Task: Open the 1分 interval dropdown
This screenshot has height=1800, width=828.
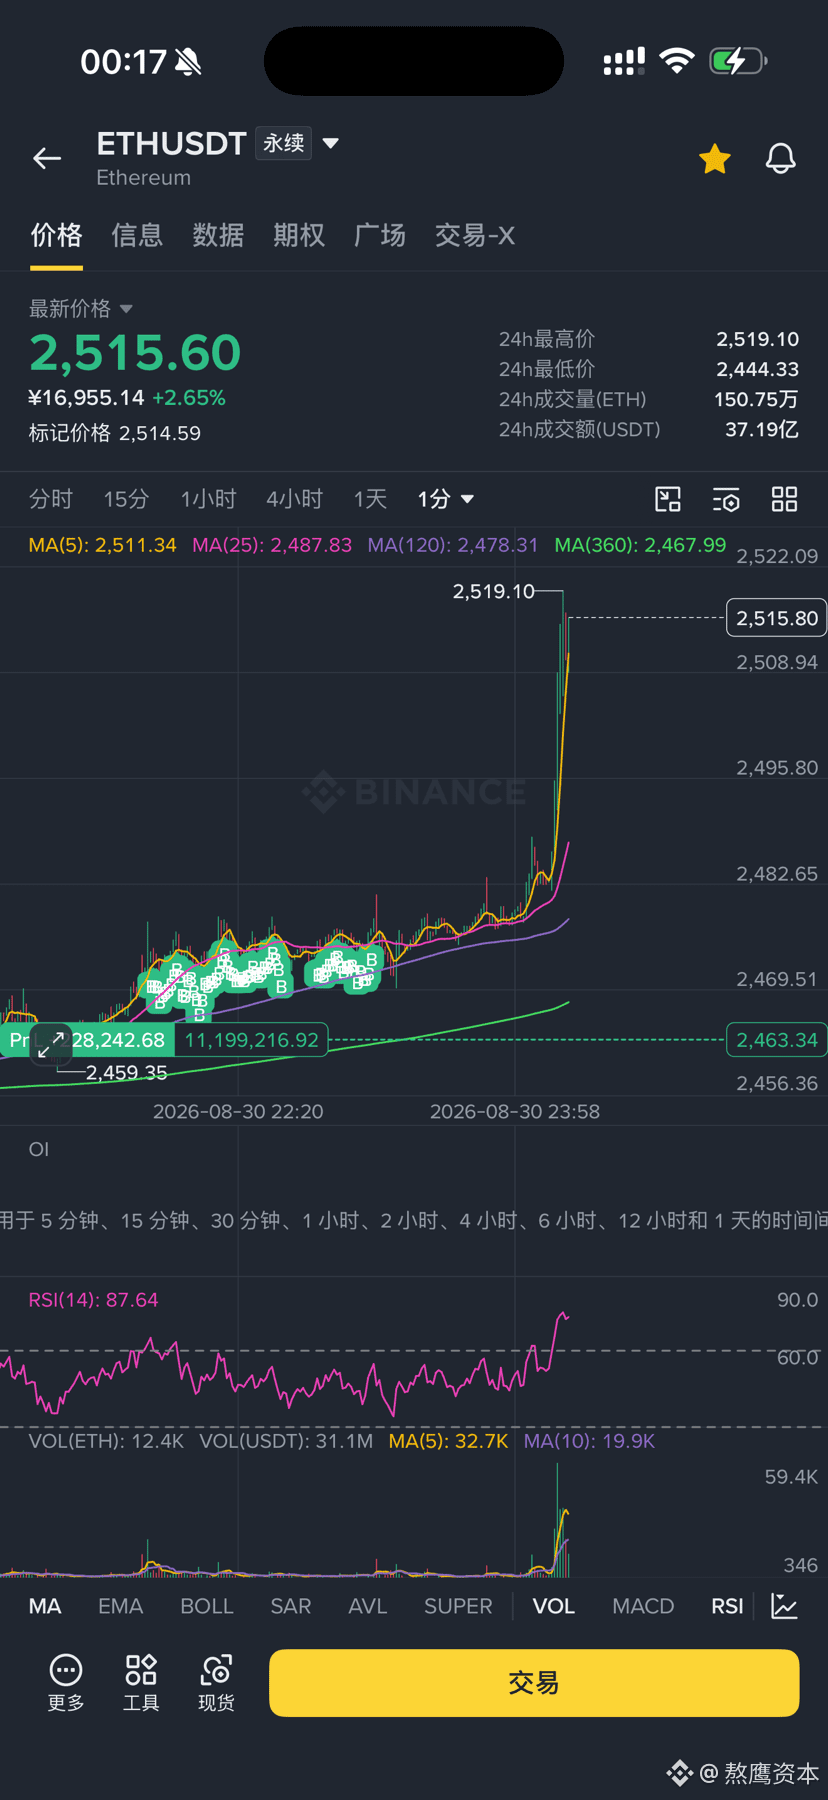Action: 445,499
